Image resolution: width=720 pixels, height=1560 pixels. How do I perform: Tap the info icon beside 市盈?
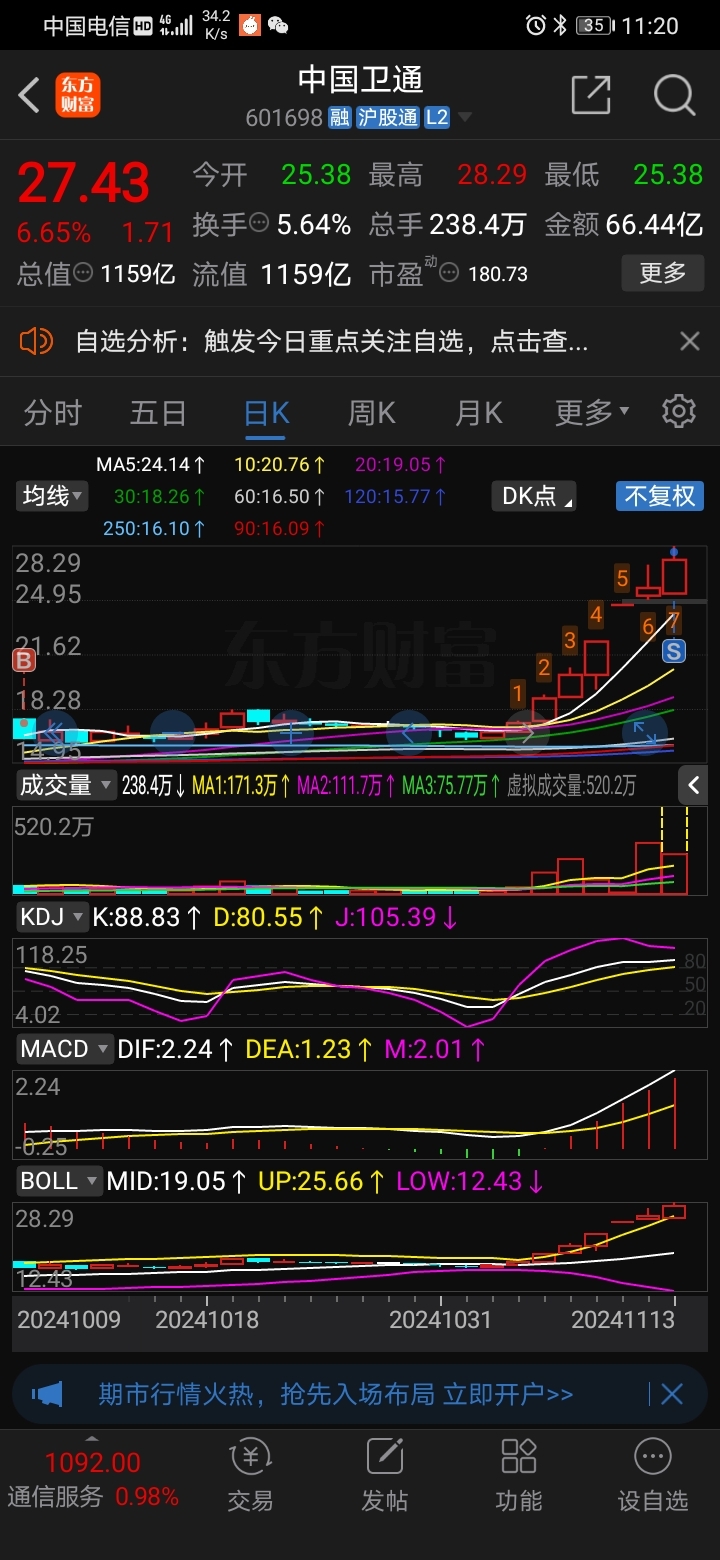point(449,272)
